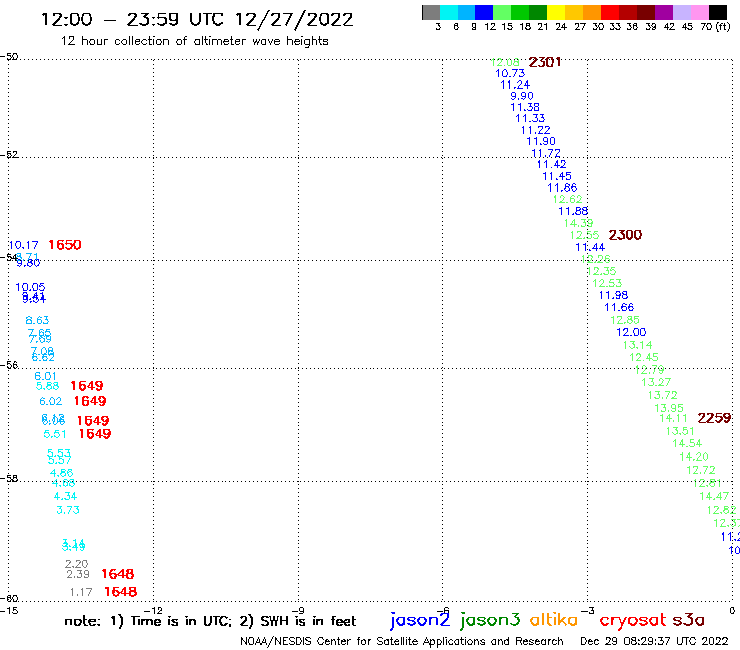Click the gray 2.20 wave height value
This screenshot has height=650, width=740.
click(76, 564)
